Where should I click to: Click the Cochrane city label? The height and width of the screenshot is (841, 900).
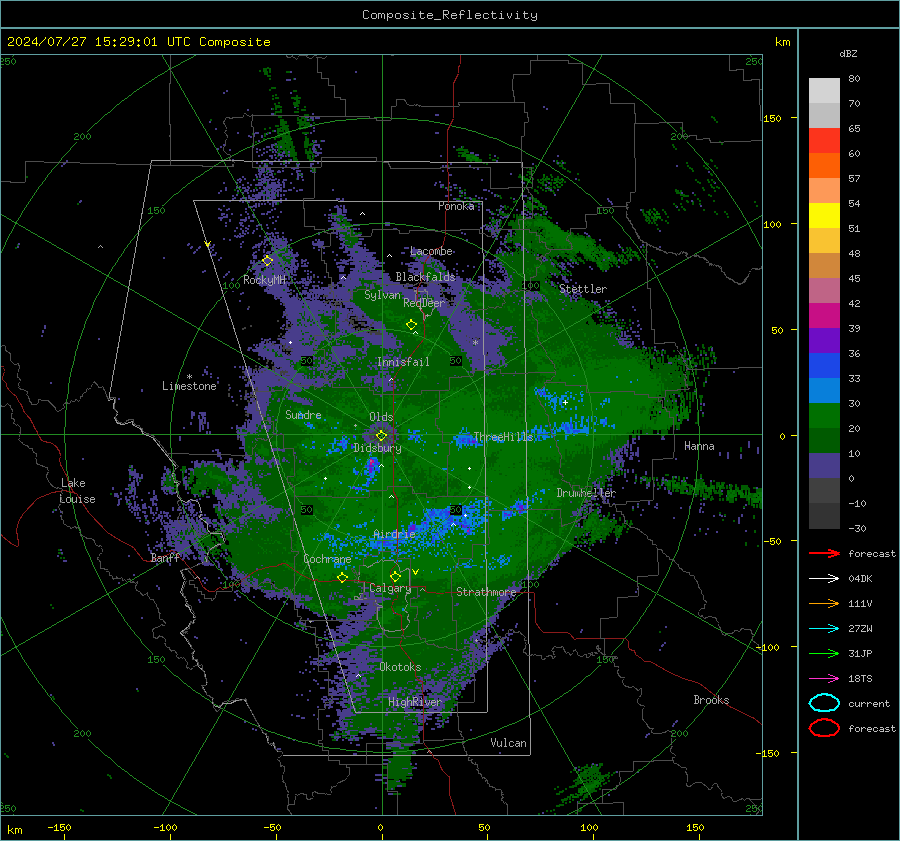[327, 559]
